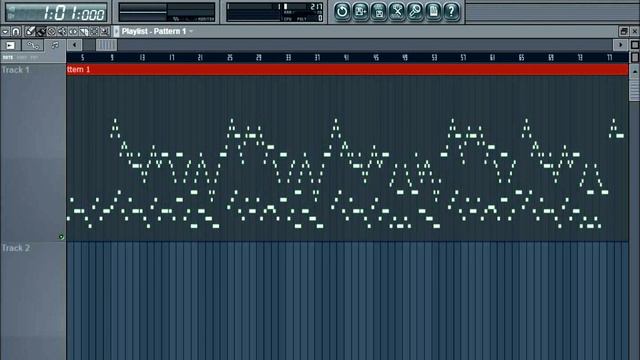
Task: Click the save new version icon
Action: 360,11
